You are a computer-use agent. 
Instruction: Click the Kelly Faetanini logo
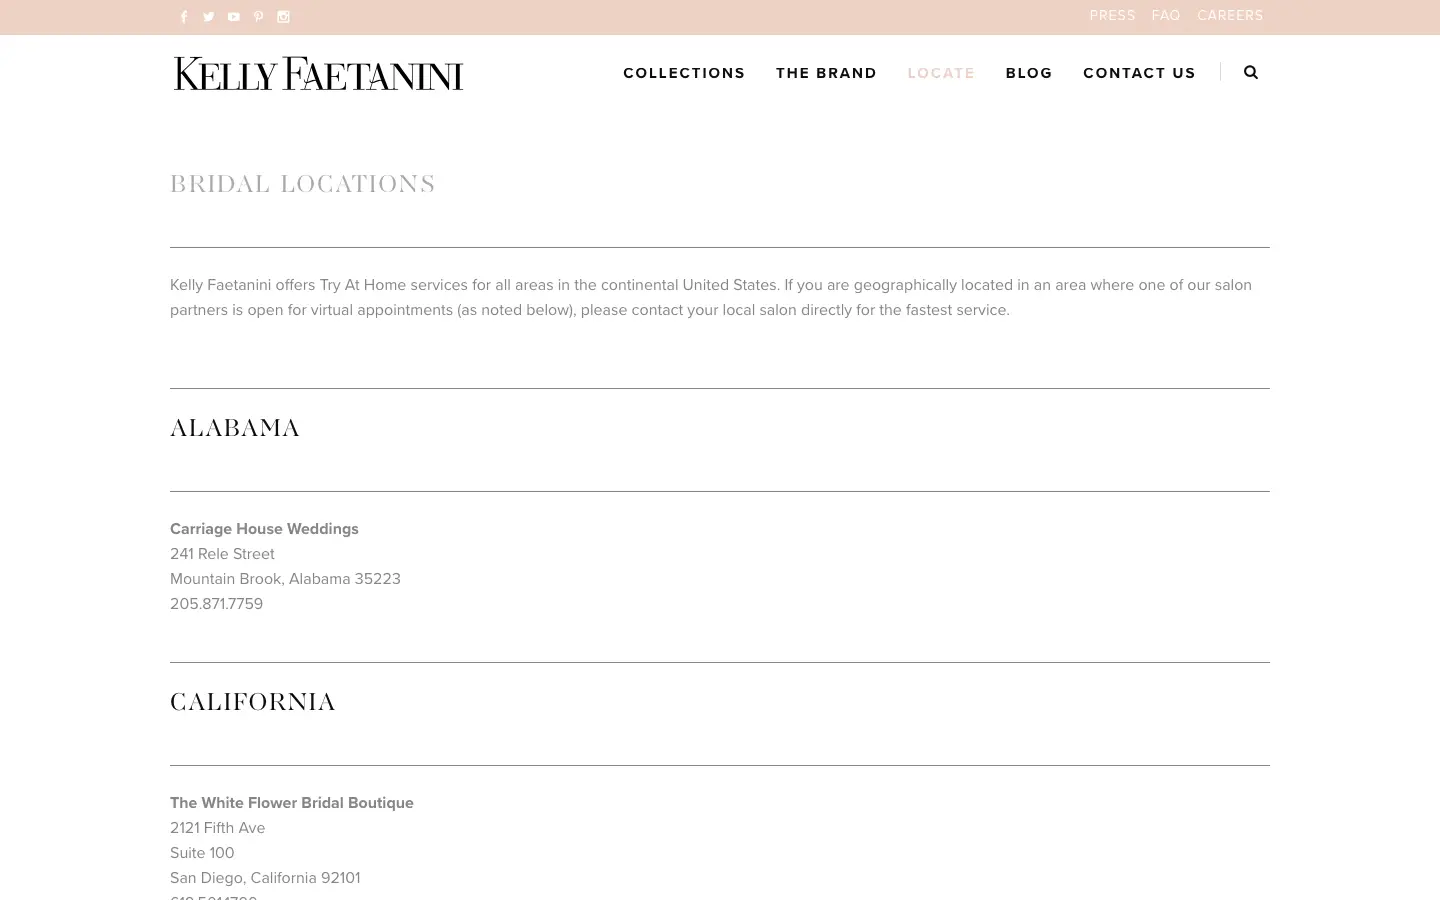[318, 73]
